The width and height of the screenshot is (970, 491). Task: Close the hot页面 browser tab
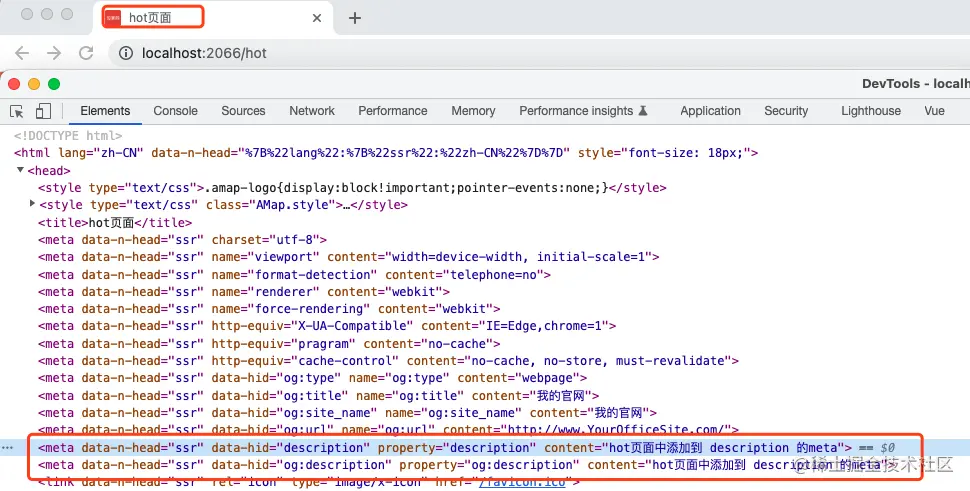(317, 18)
